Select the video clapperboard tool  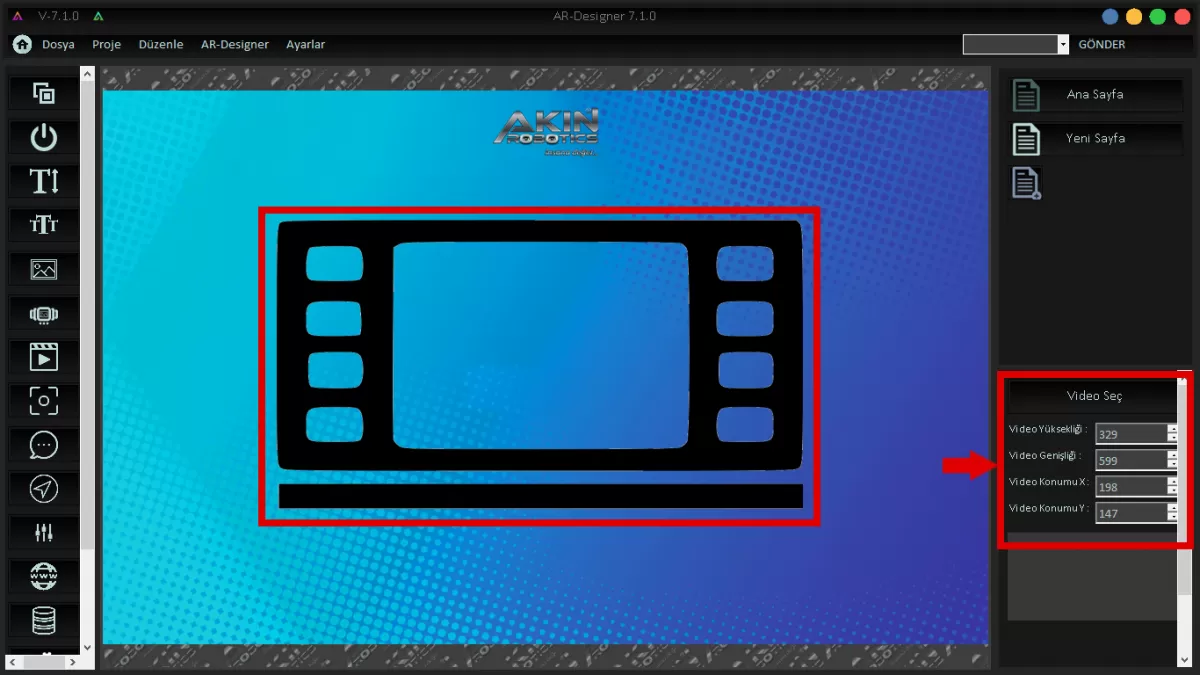[44, 357]
